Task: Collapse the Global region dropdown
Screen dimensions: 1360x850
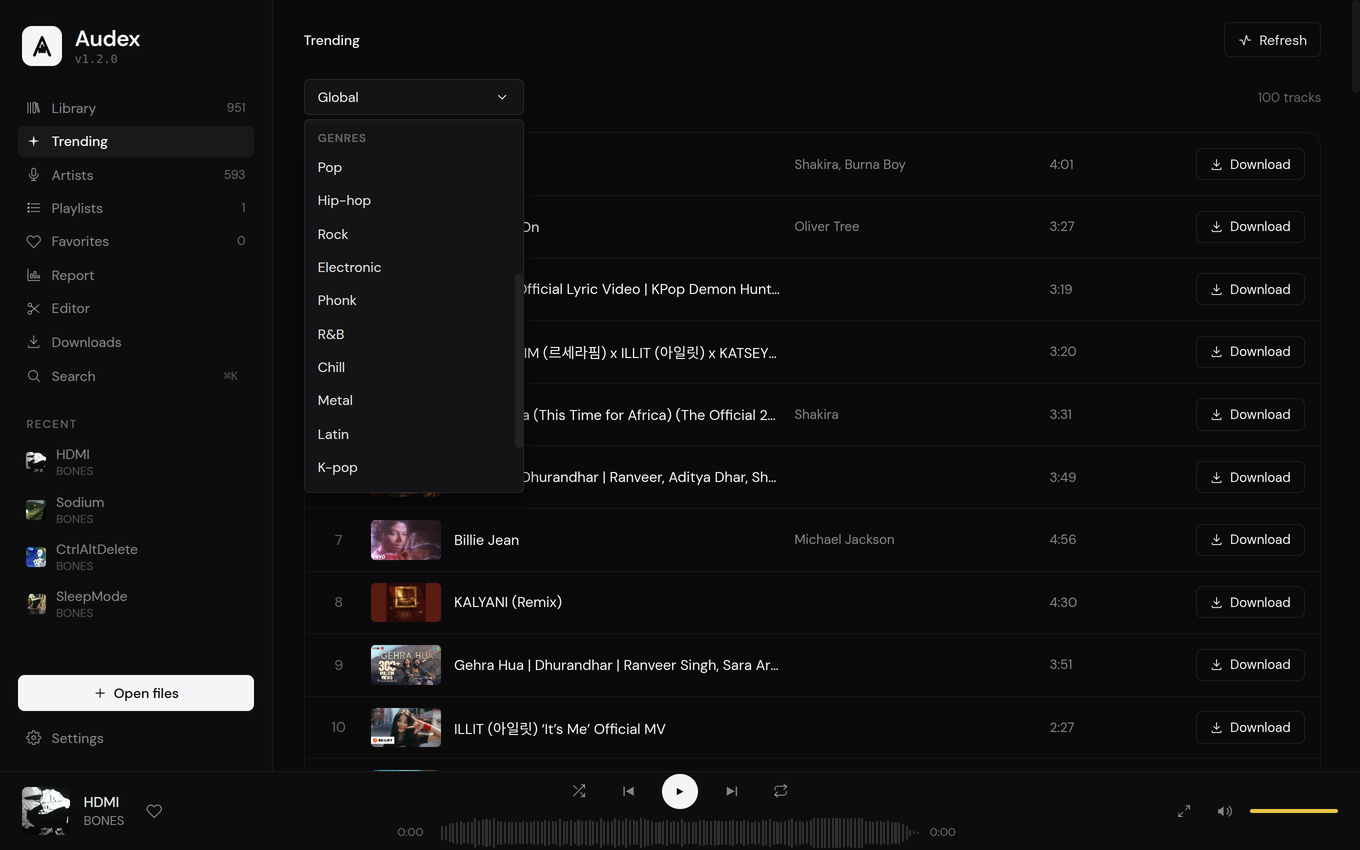Action: pyautogui.click(x=414, y=97)
